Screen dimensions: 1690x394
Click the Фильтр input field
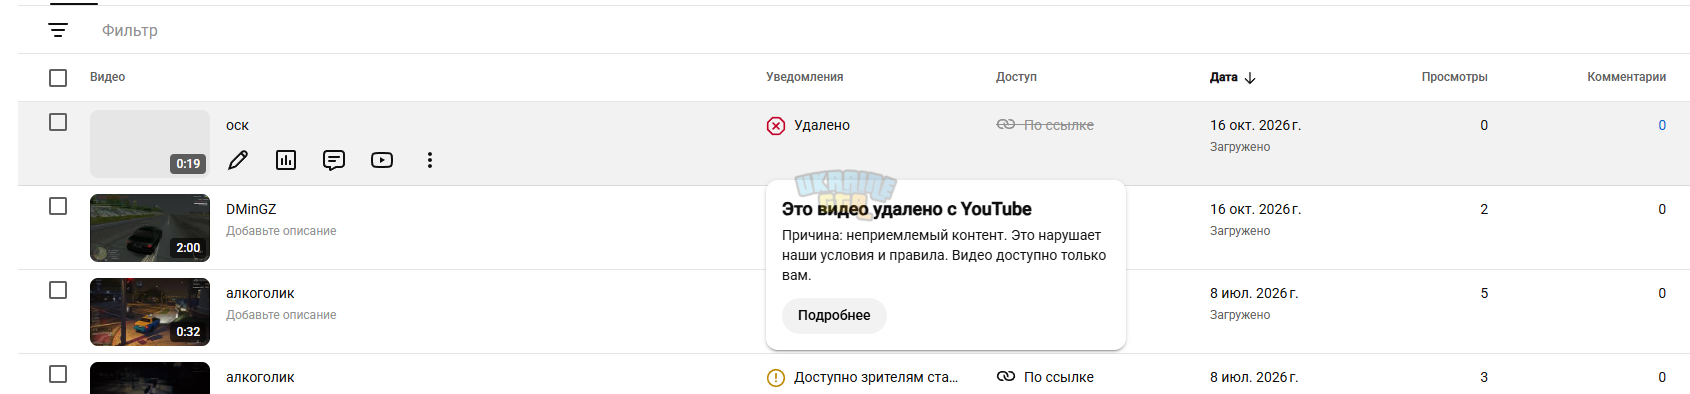point(130,30)
